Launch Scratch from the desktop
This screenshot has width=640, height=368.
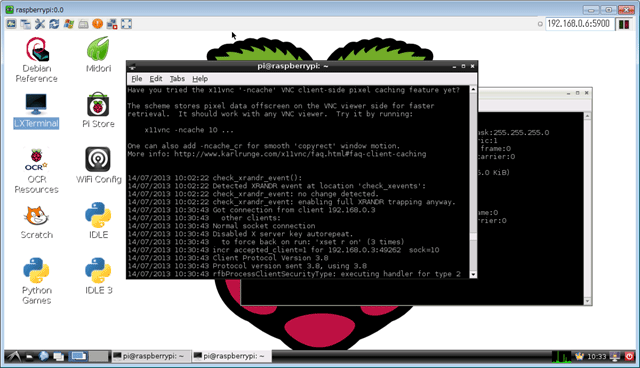point(36,222)
